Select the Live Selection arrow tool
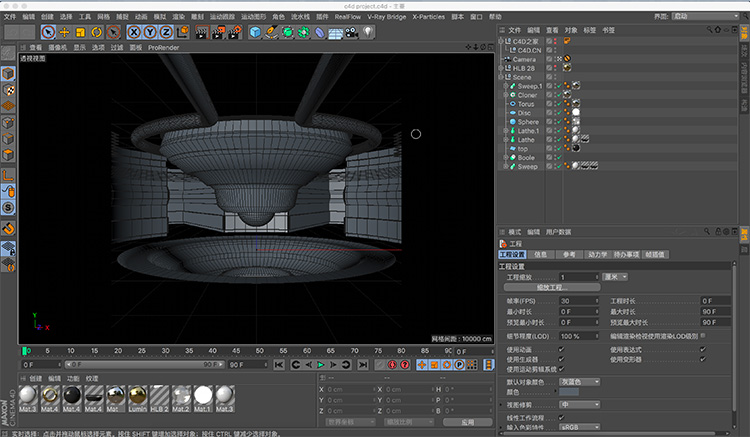The width and height of the screenshot is (750, 437). [x=48, y=32]
